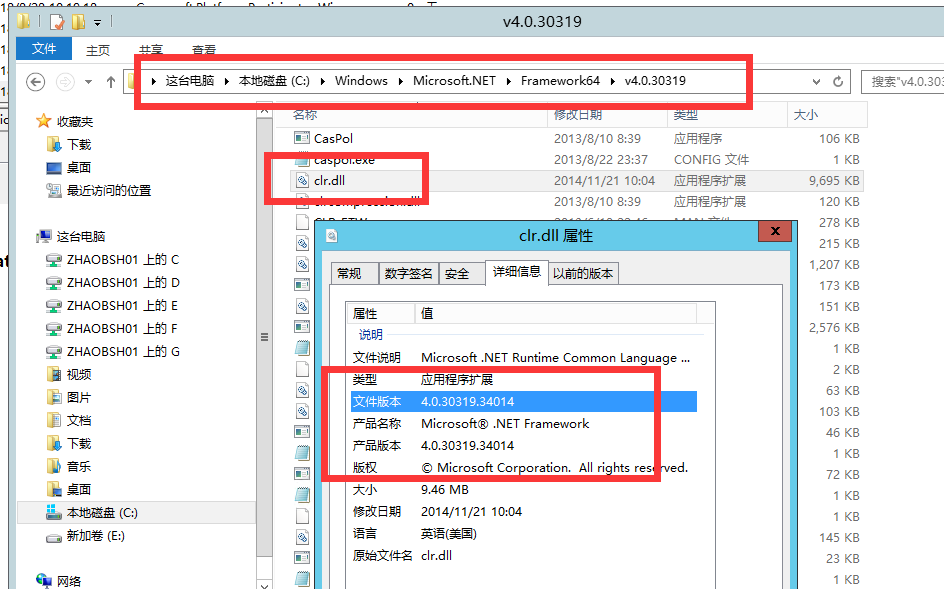Click the quick access Properties icon
The image size is (944, 589).
tap(57, 23)
